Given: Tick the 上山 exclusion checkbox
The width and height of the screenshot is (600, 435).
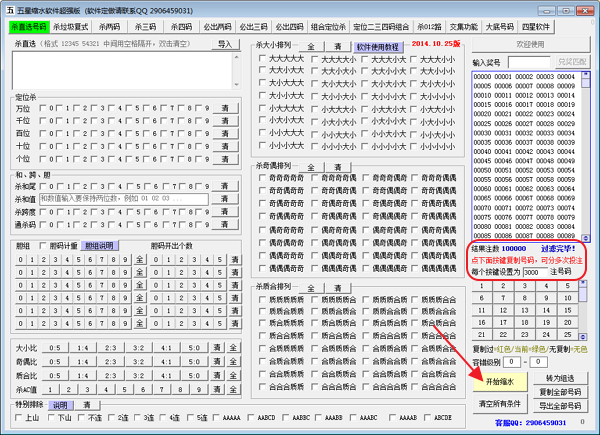Looking at the screenshot, I should tap(20, 418).
